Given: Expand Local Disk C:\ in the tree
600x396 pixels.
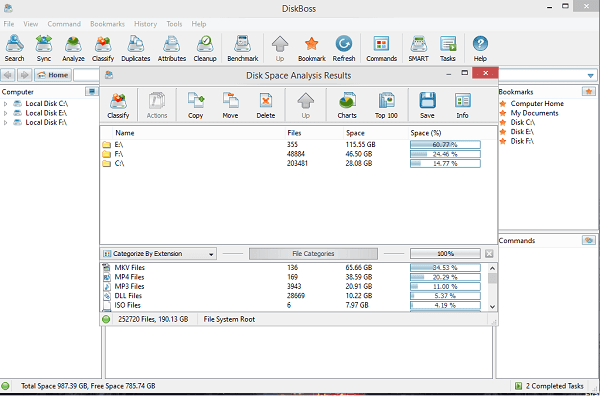Looking at the screenshot, I should [x=5, y=104].
